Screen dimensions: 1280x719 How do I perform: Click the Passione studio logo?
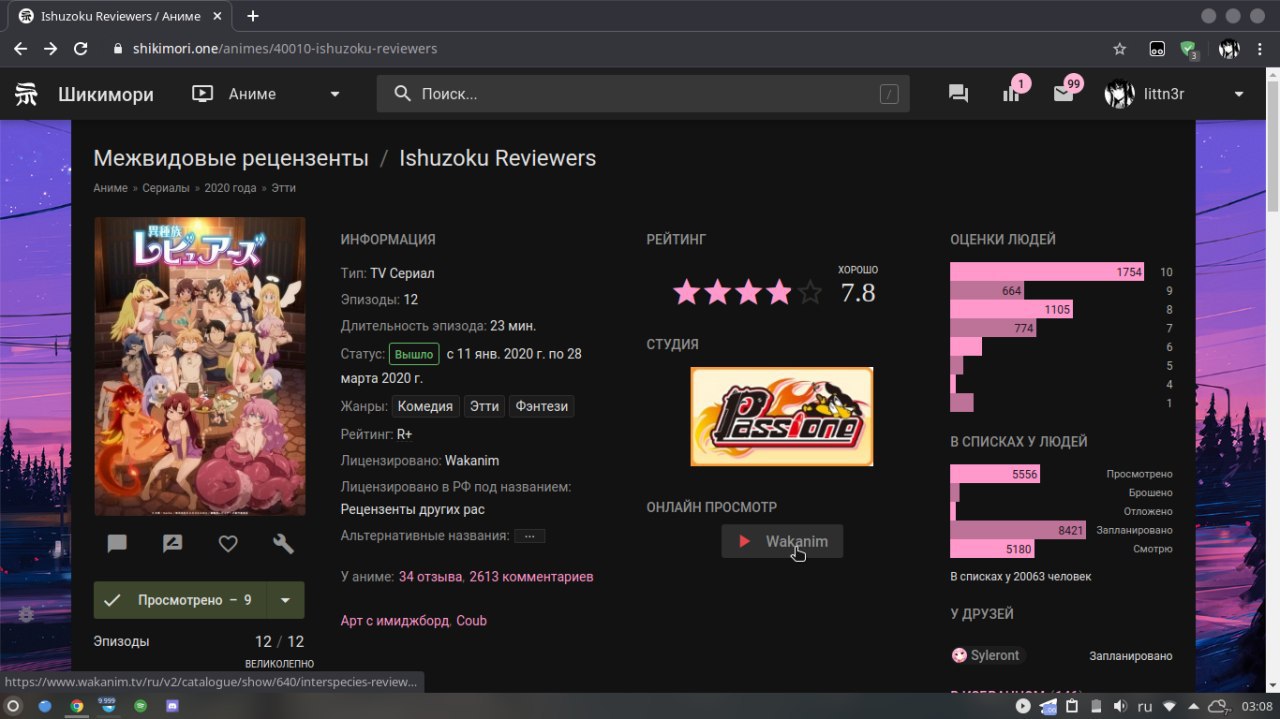[x=782, y=416]
